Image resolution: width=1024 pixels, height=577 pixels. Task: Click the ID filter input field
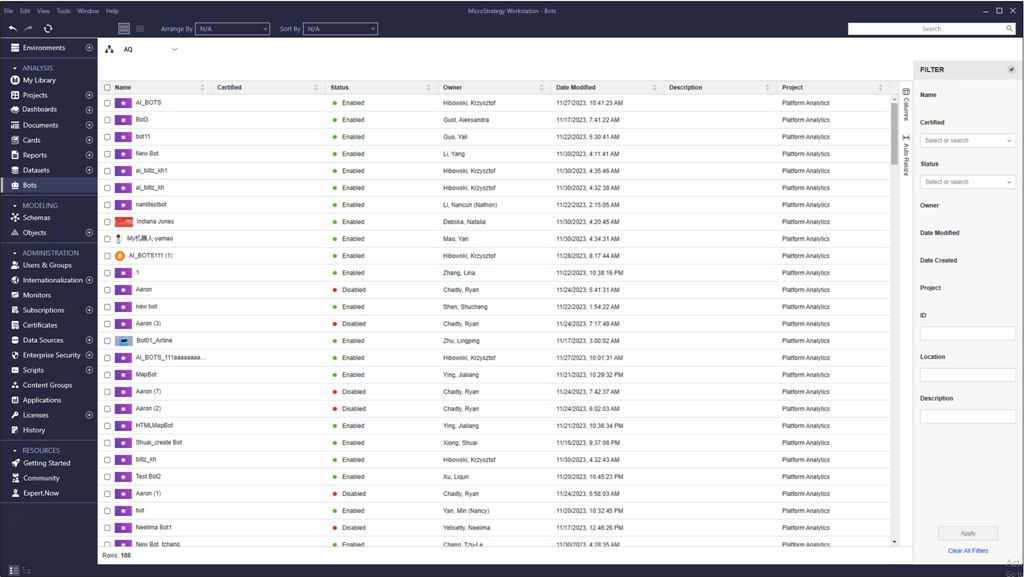coord(967,334)
